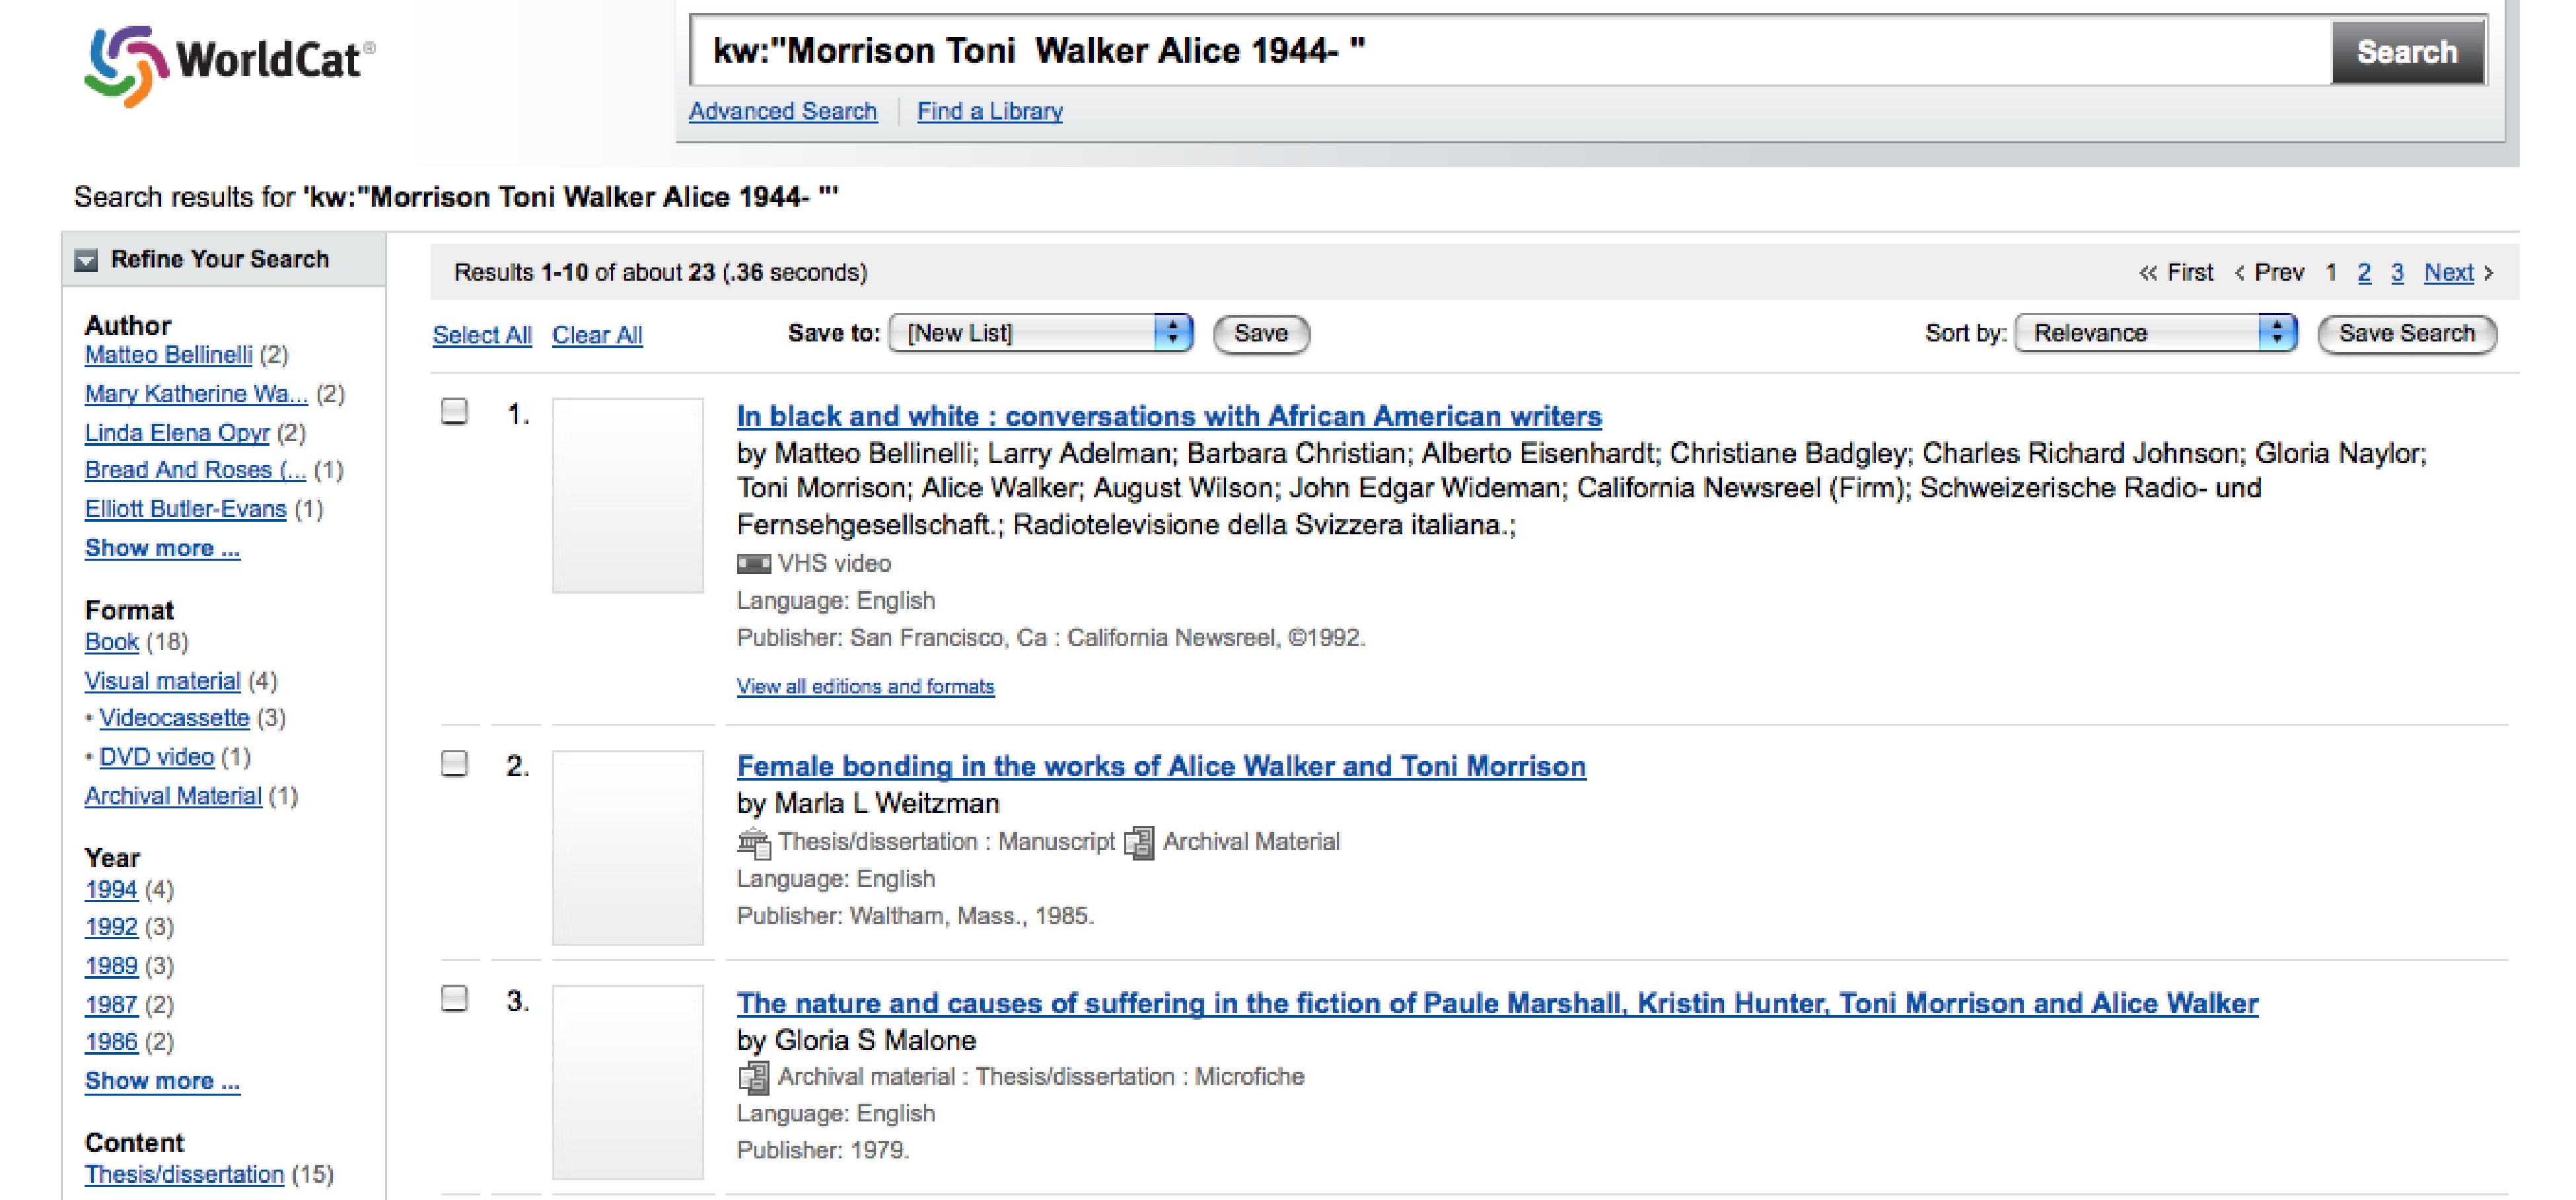Filter by year 1986
Image resolution: width=2576 pixels, height=1200 pixels.
coord(111,1042)
